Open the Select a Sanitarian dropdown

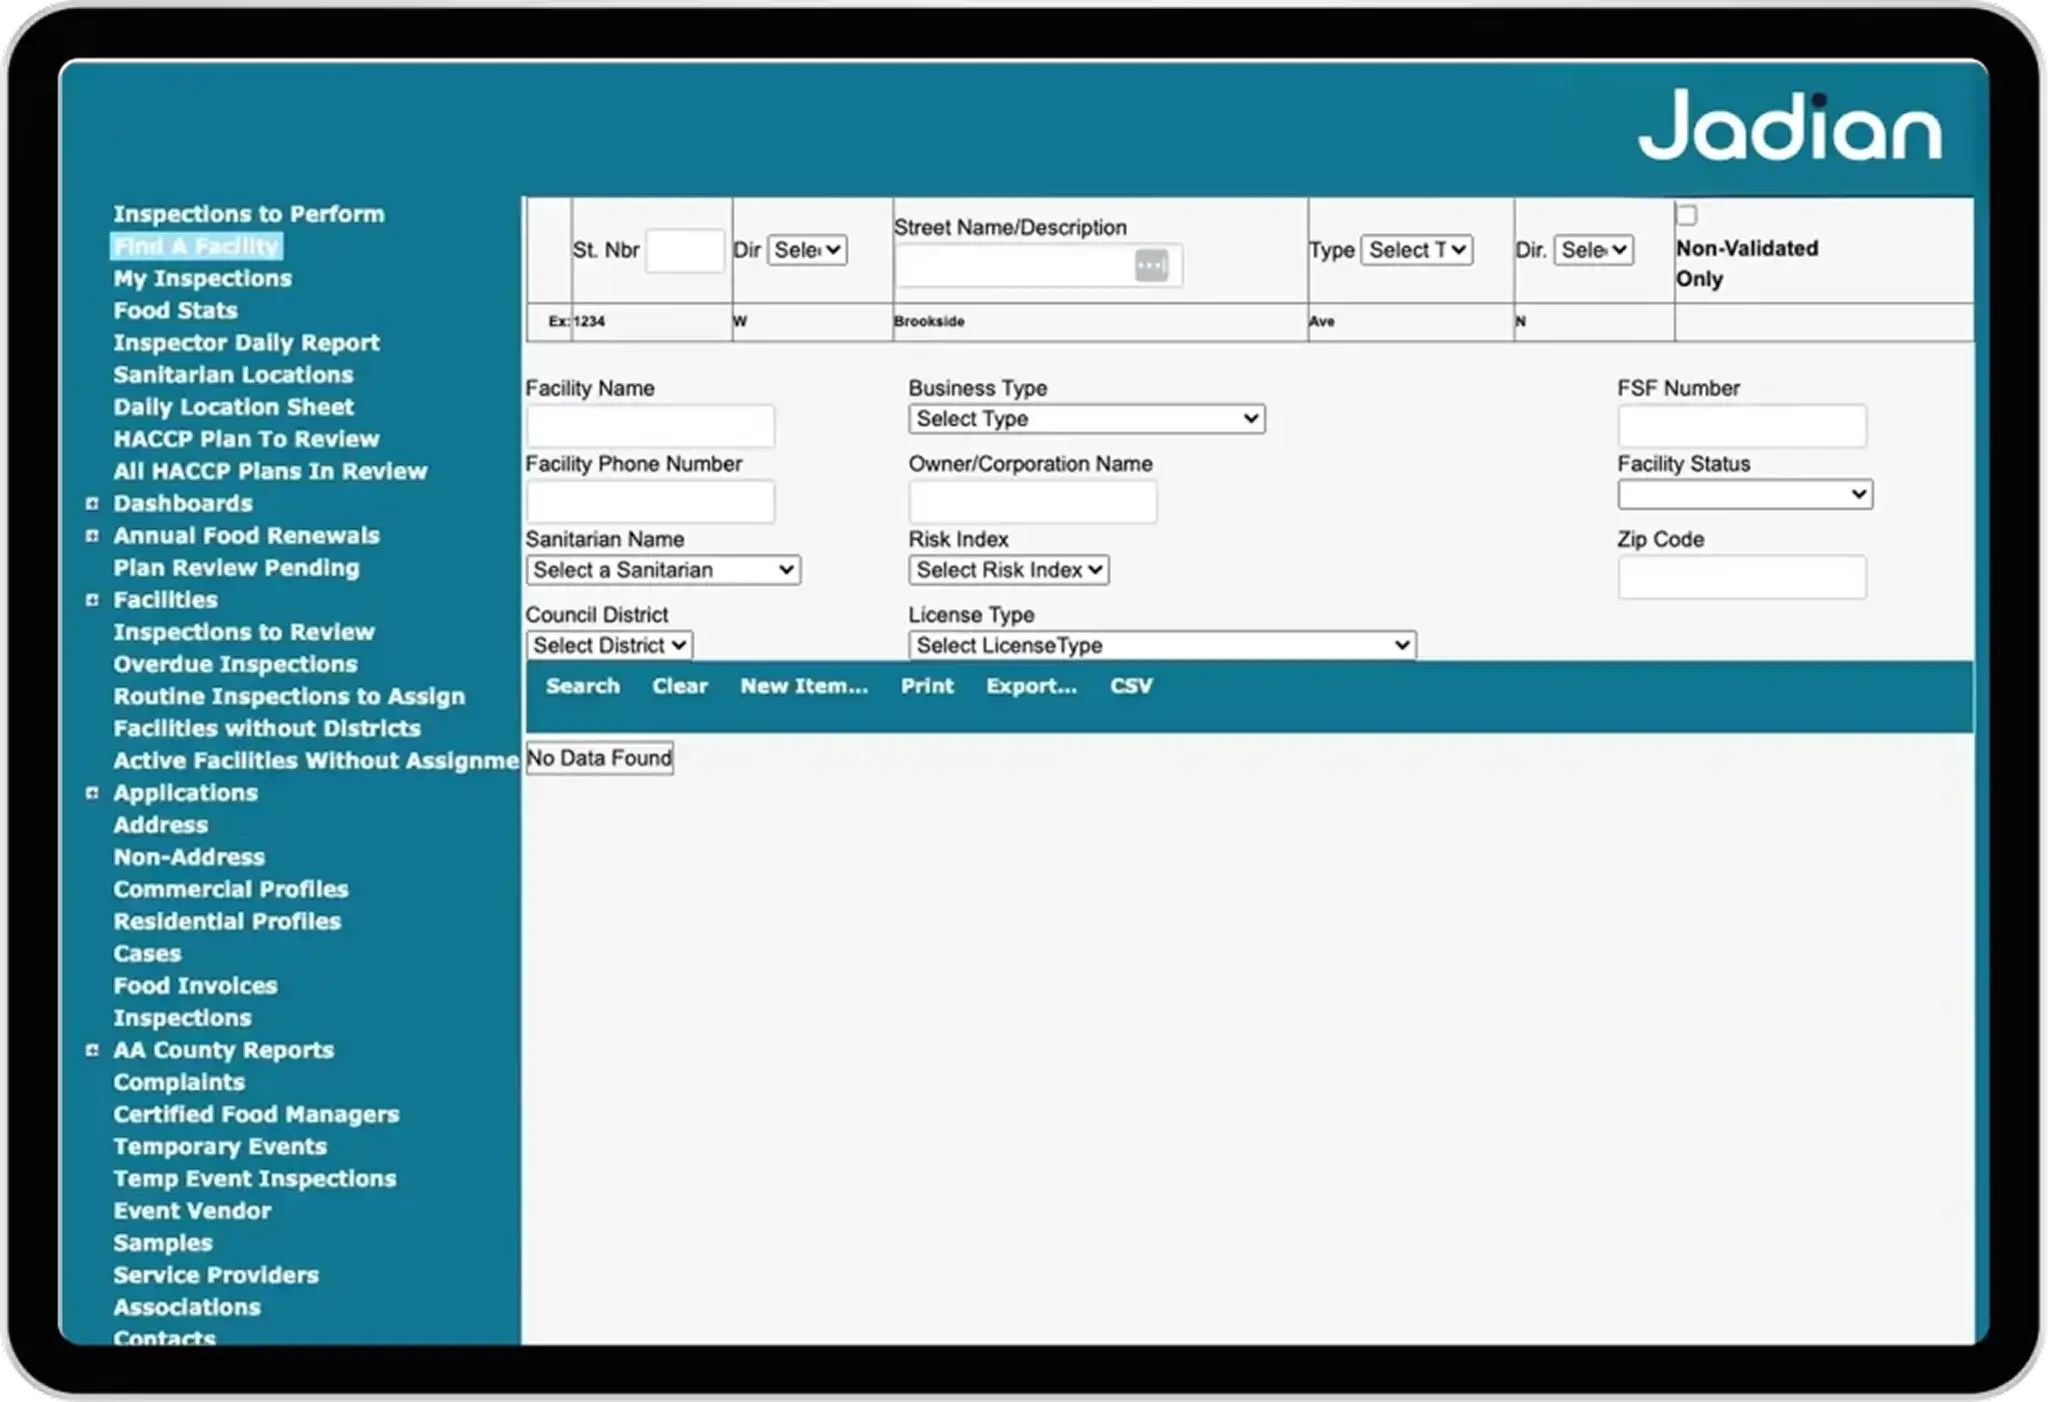pyautogui.click(x=663, y=569)
